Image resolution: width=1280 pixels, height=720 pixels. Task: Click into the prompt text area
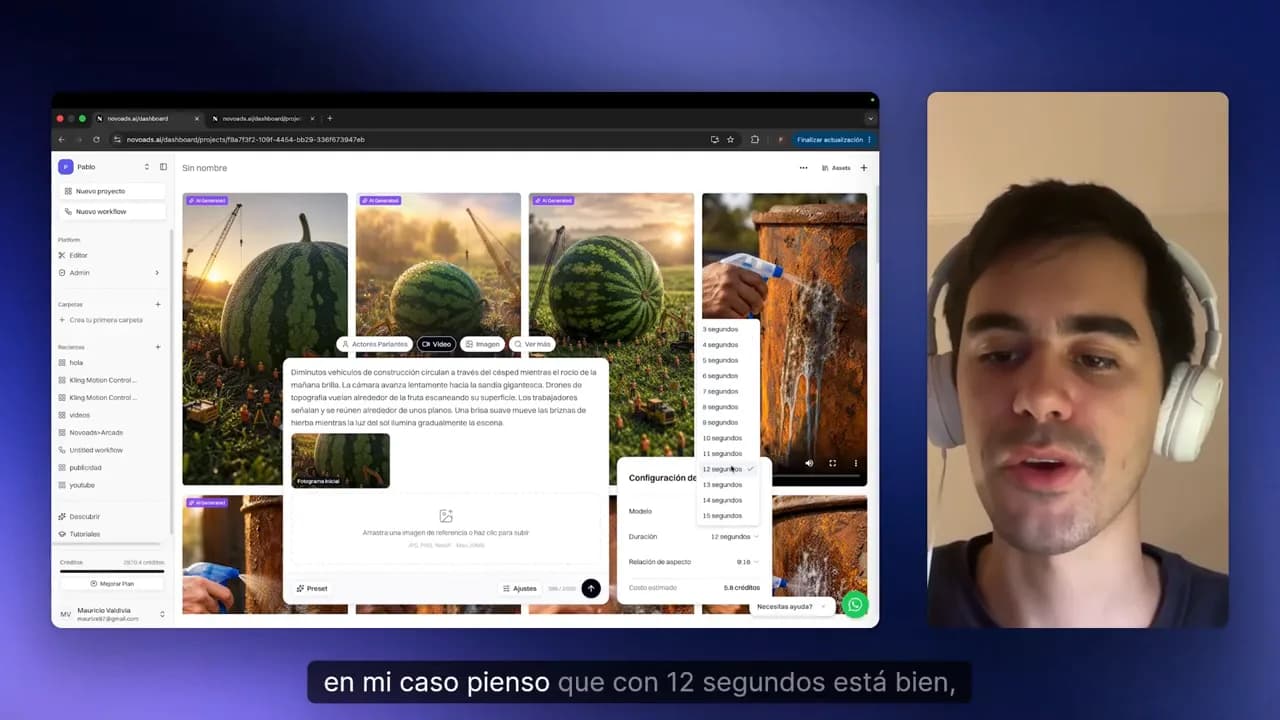(446, 397)
